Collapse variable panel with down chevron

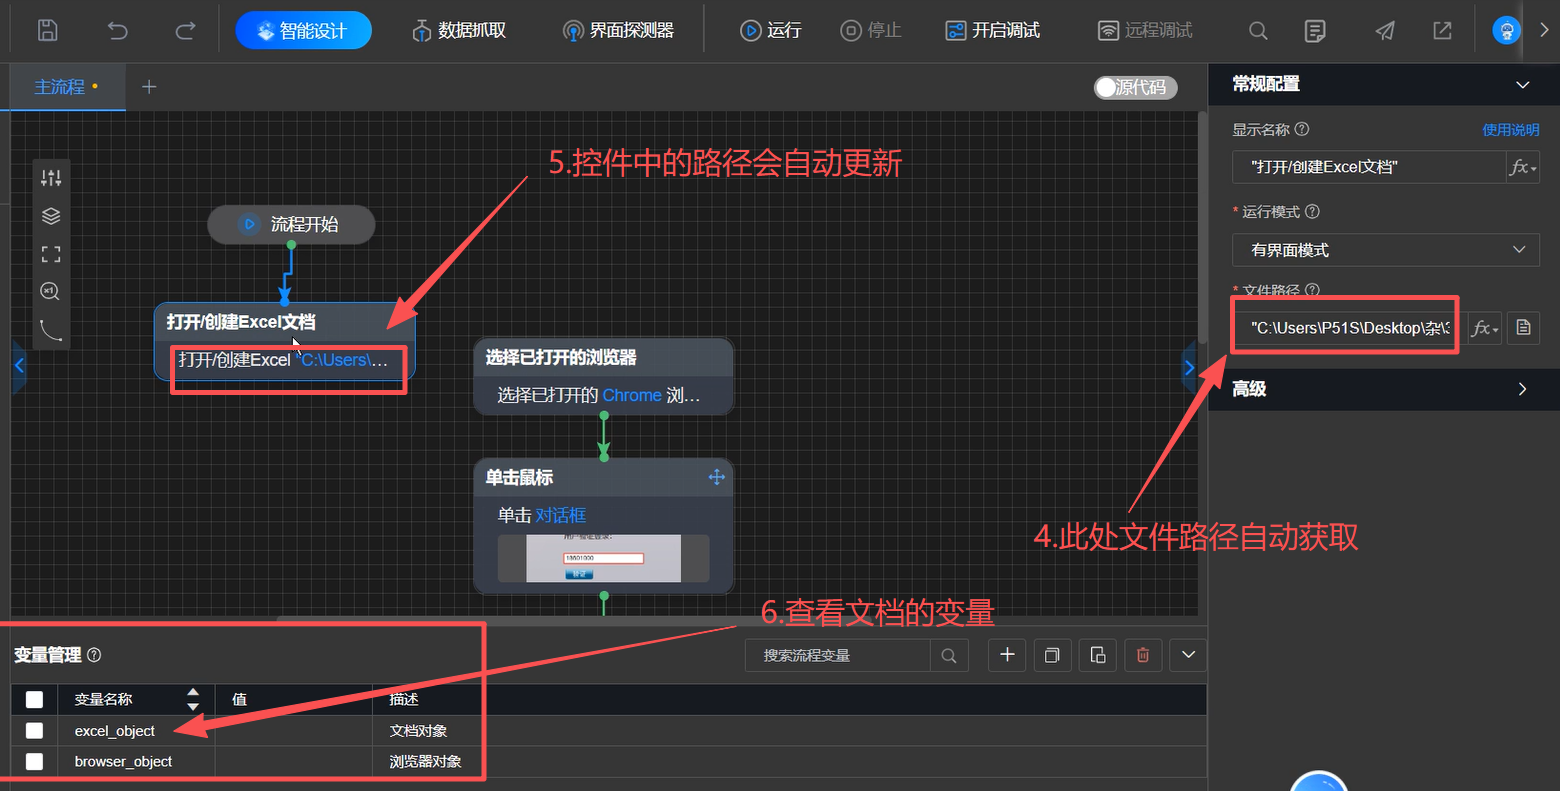pyautogui.click(x=1188, y=655)
